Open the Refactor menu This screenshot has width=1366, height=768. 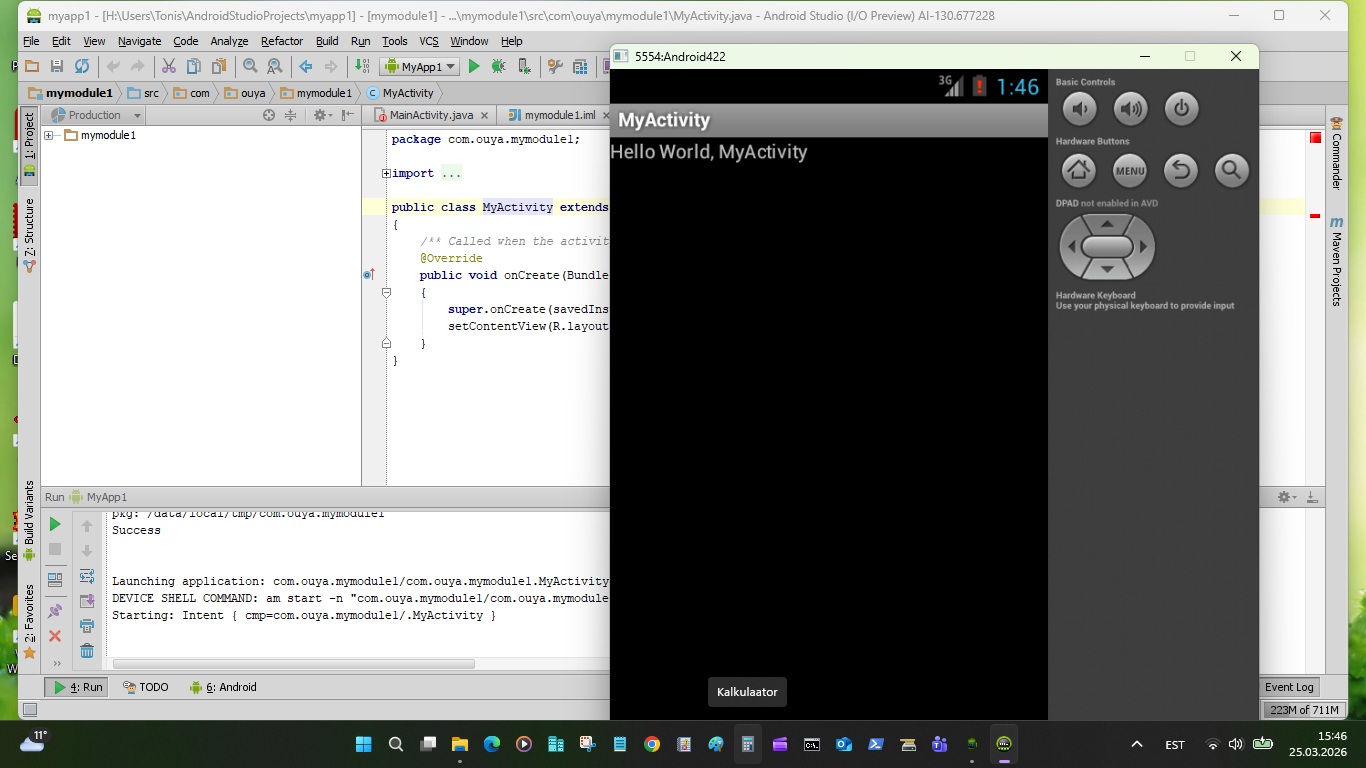pos(282,41)
